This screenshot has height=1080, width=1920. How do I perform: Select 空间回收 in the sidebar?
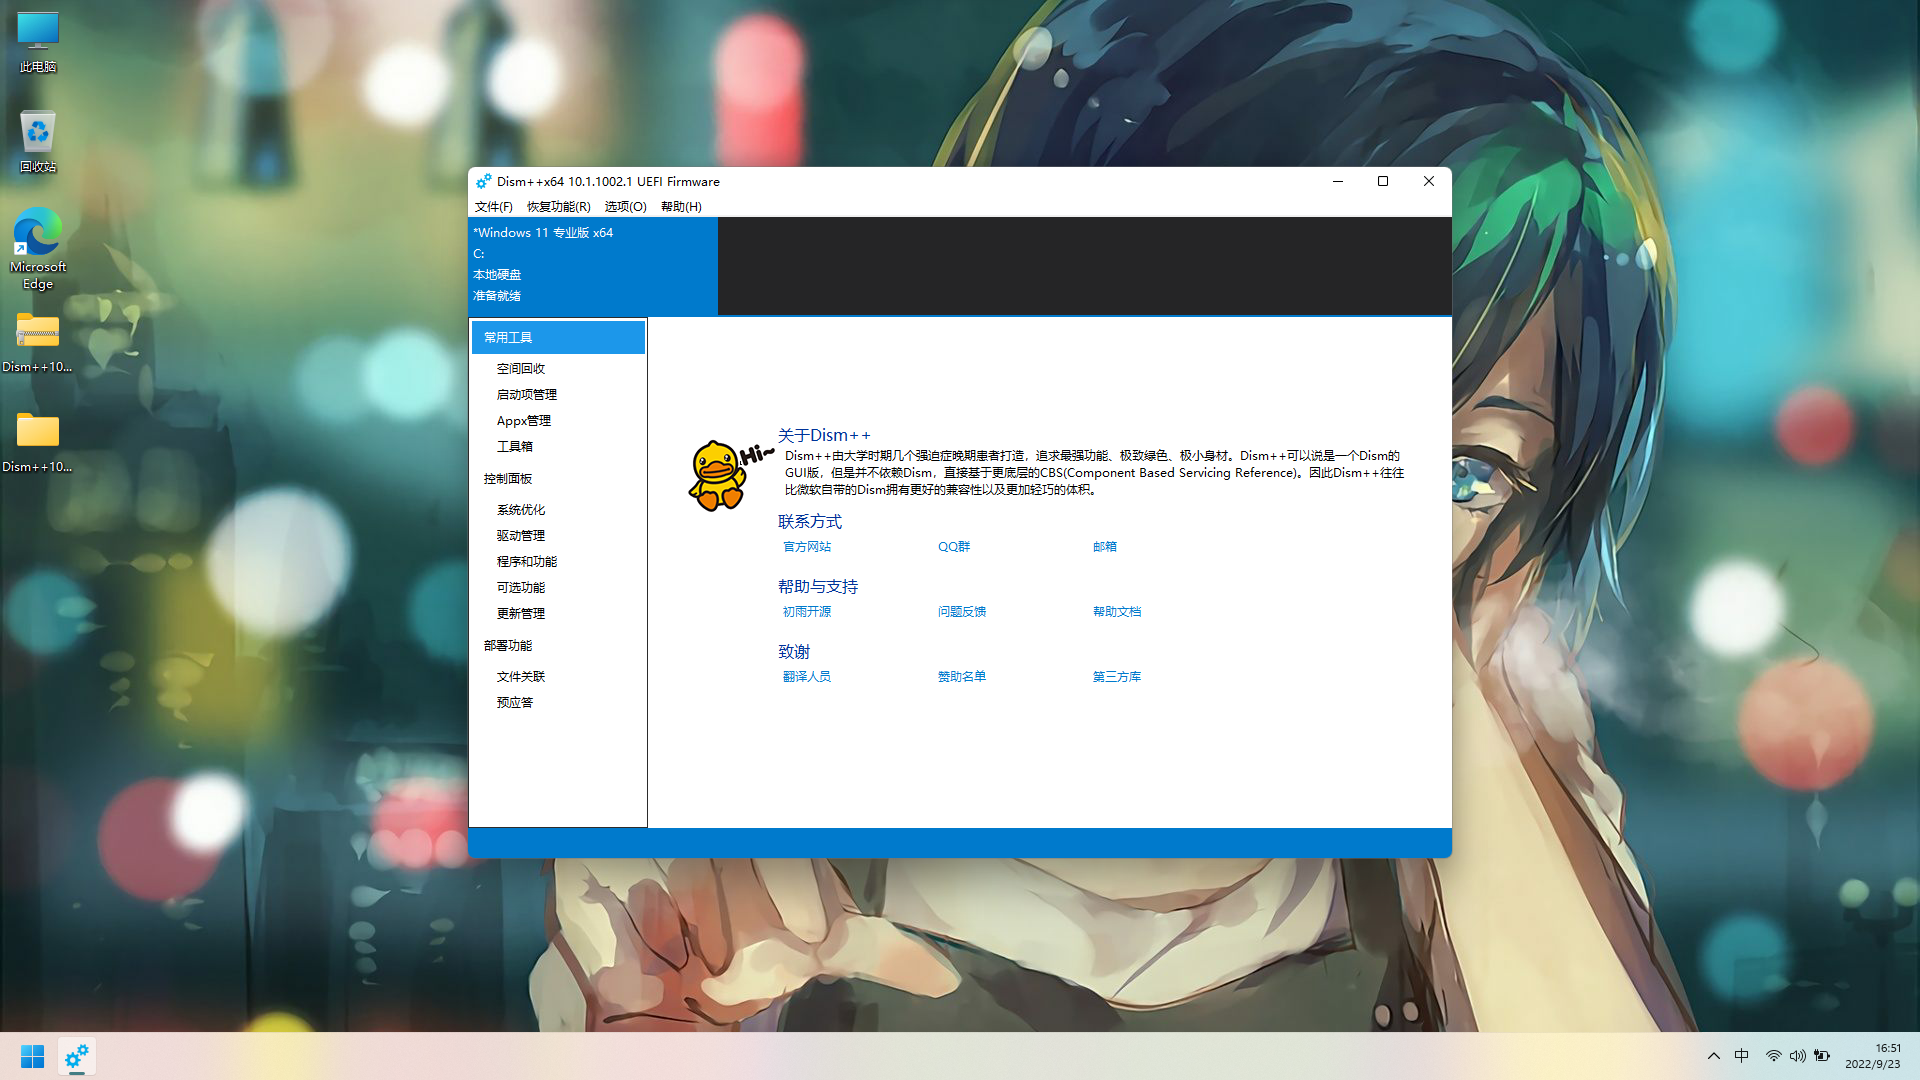point(521,369)
